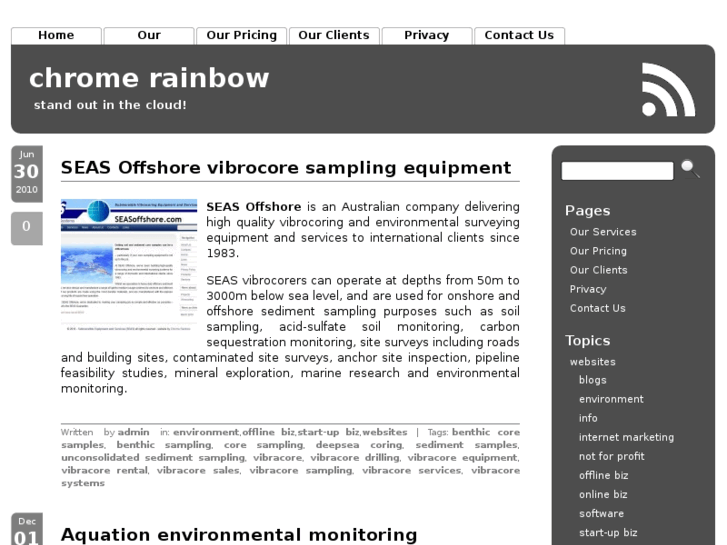The height and width of the screenshot is (545, 727).
Task: Select the offline biz sidebar topic
Action: tap(603, 475)
